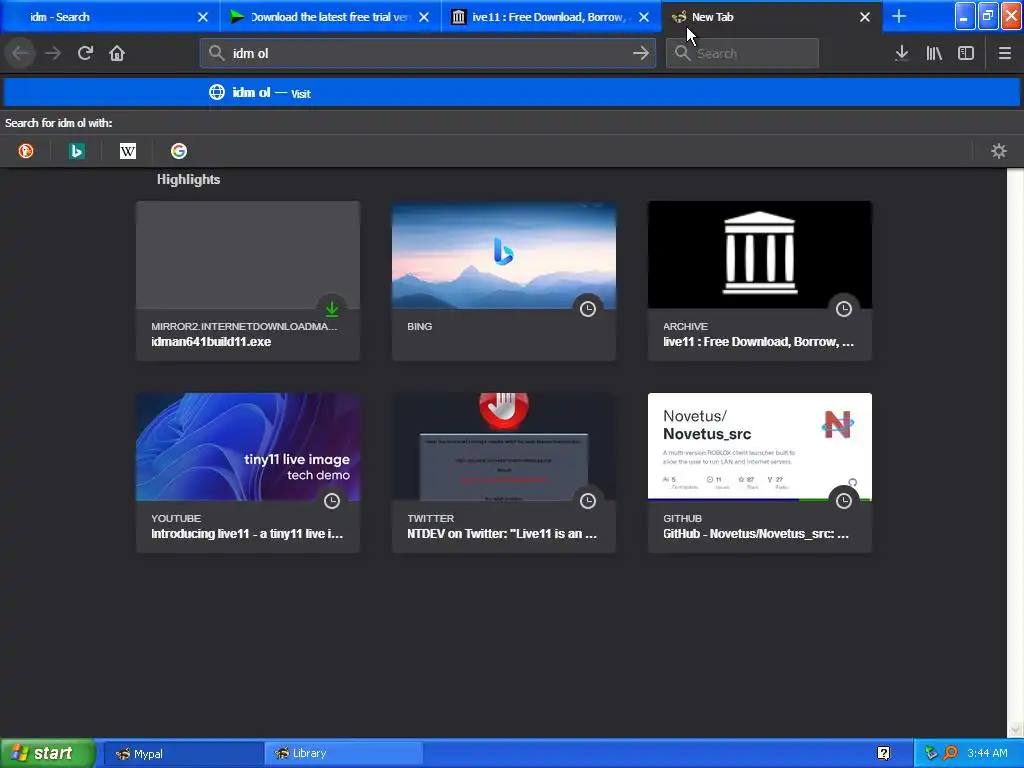The image size is (1024, 768).
Task: Open the Windows start button
Action: [x=47, y=753]
